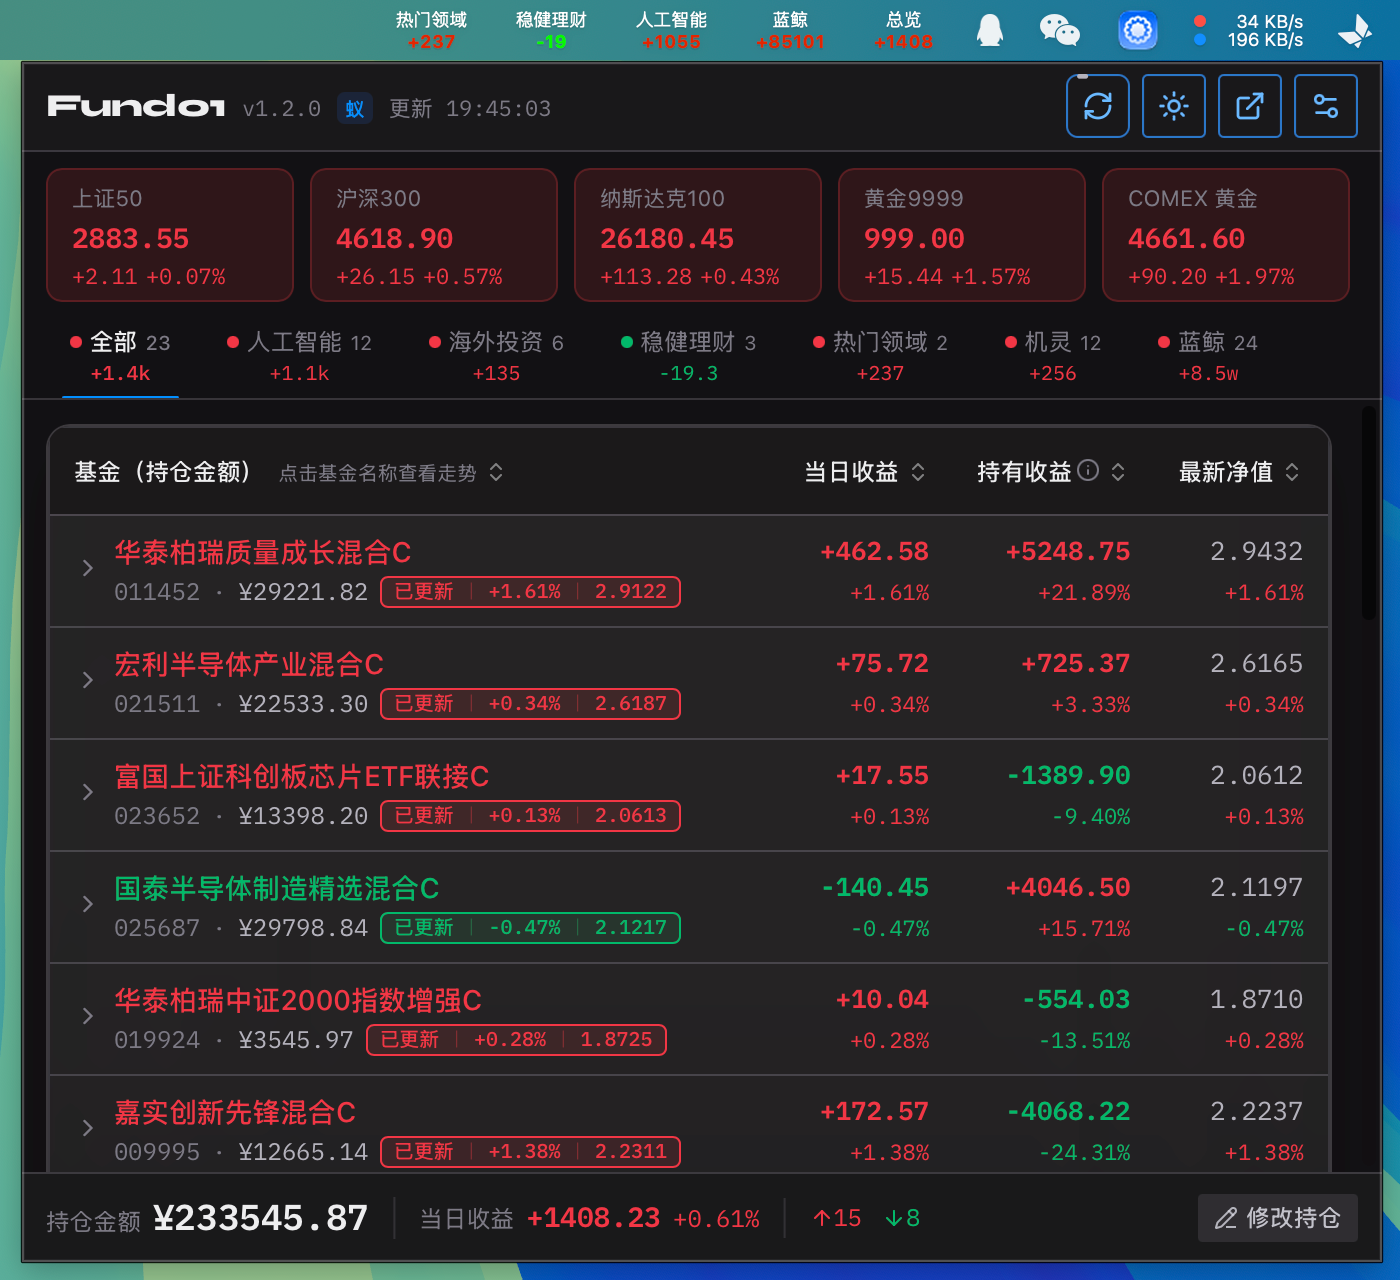Expand the 国泰半导体制造精选混合C row

pos(88,904)
